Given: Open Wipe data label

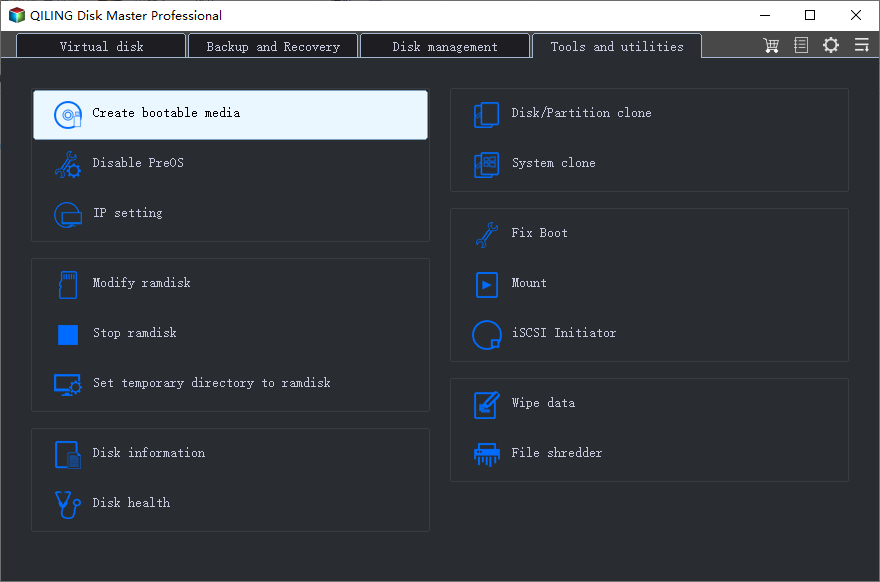Looking at the screenshot, I should (543, 403).
